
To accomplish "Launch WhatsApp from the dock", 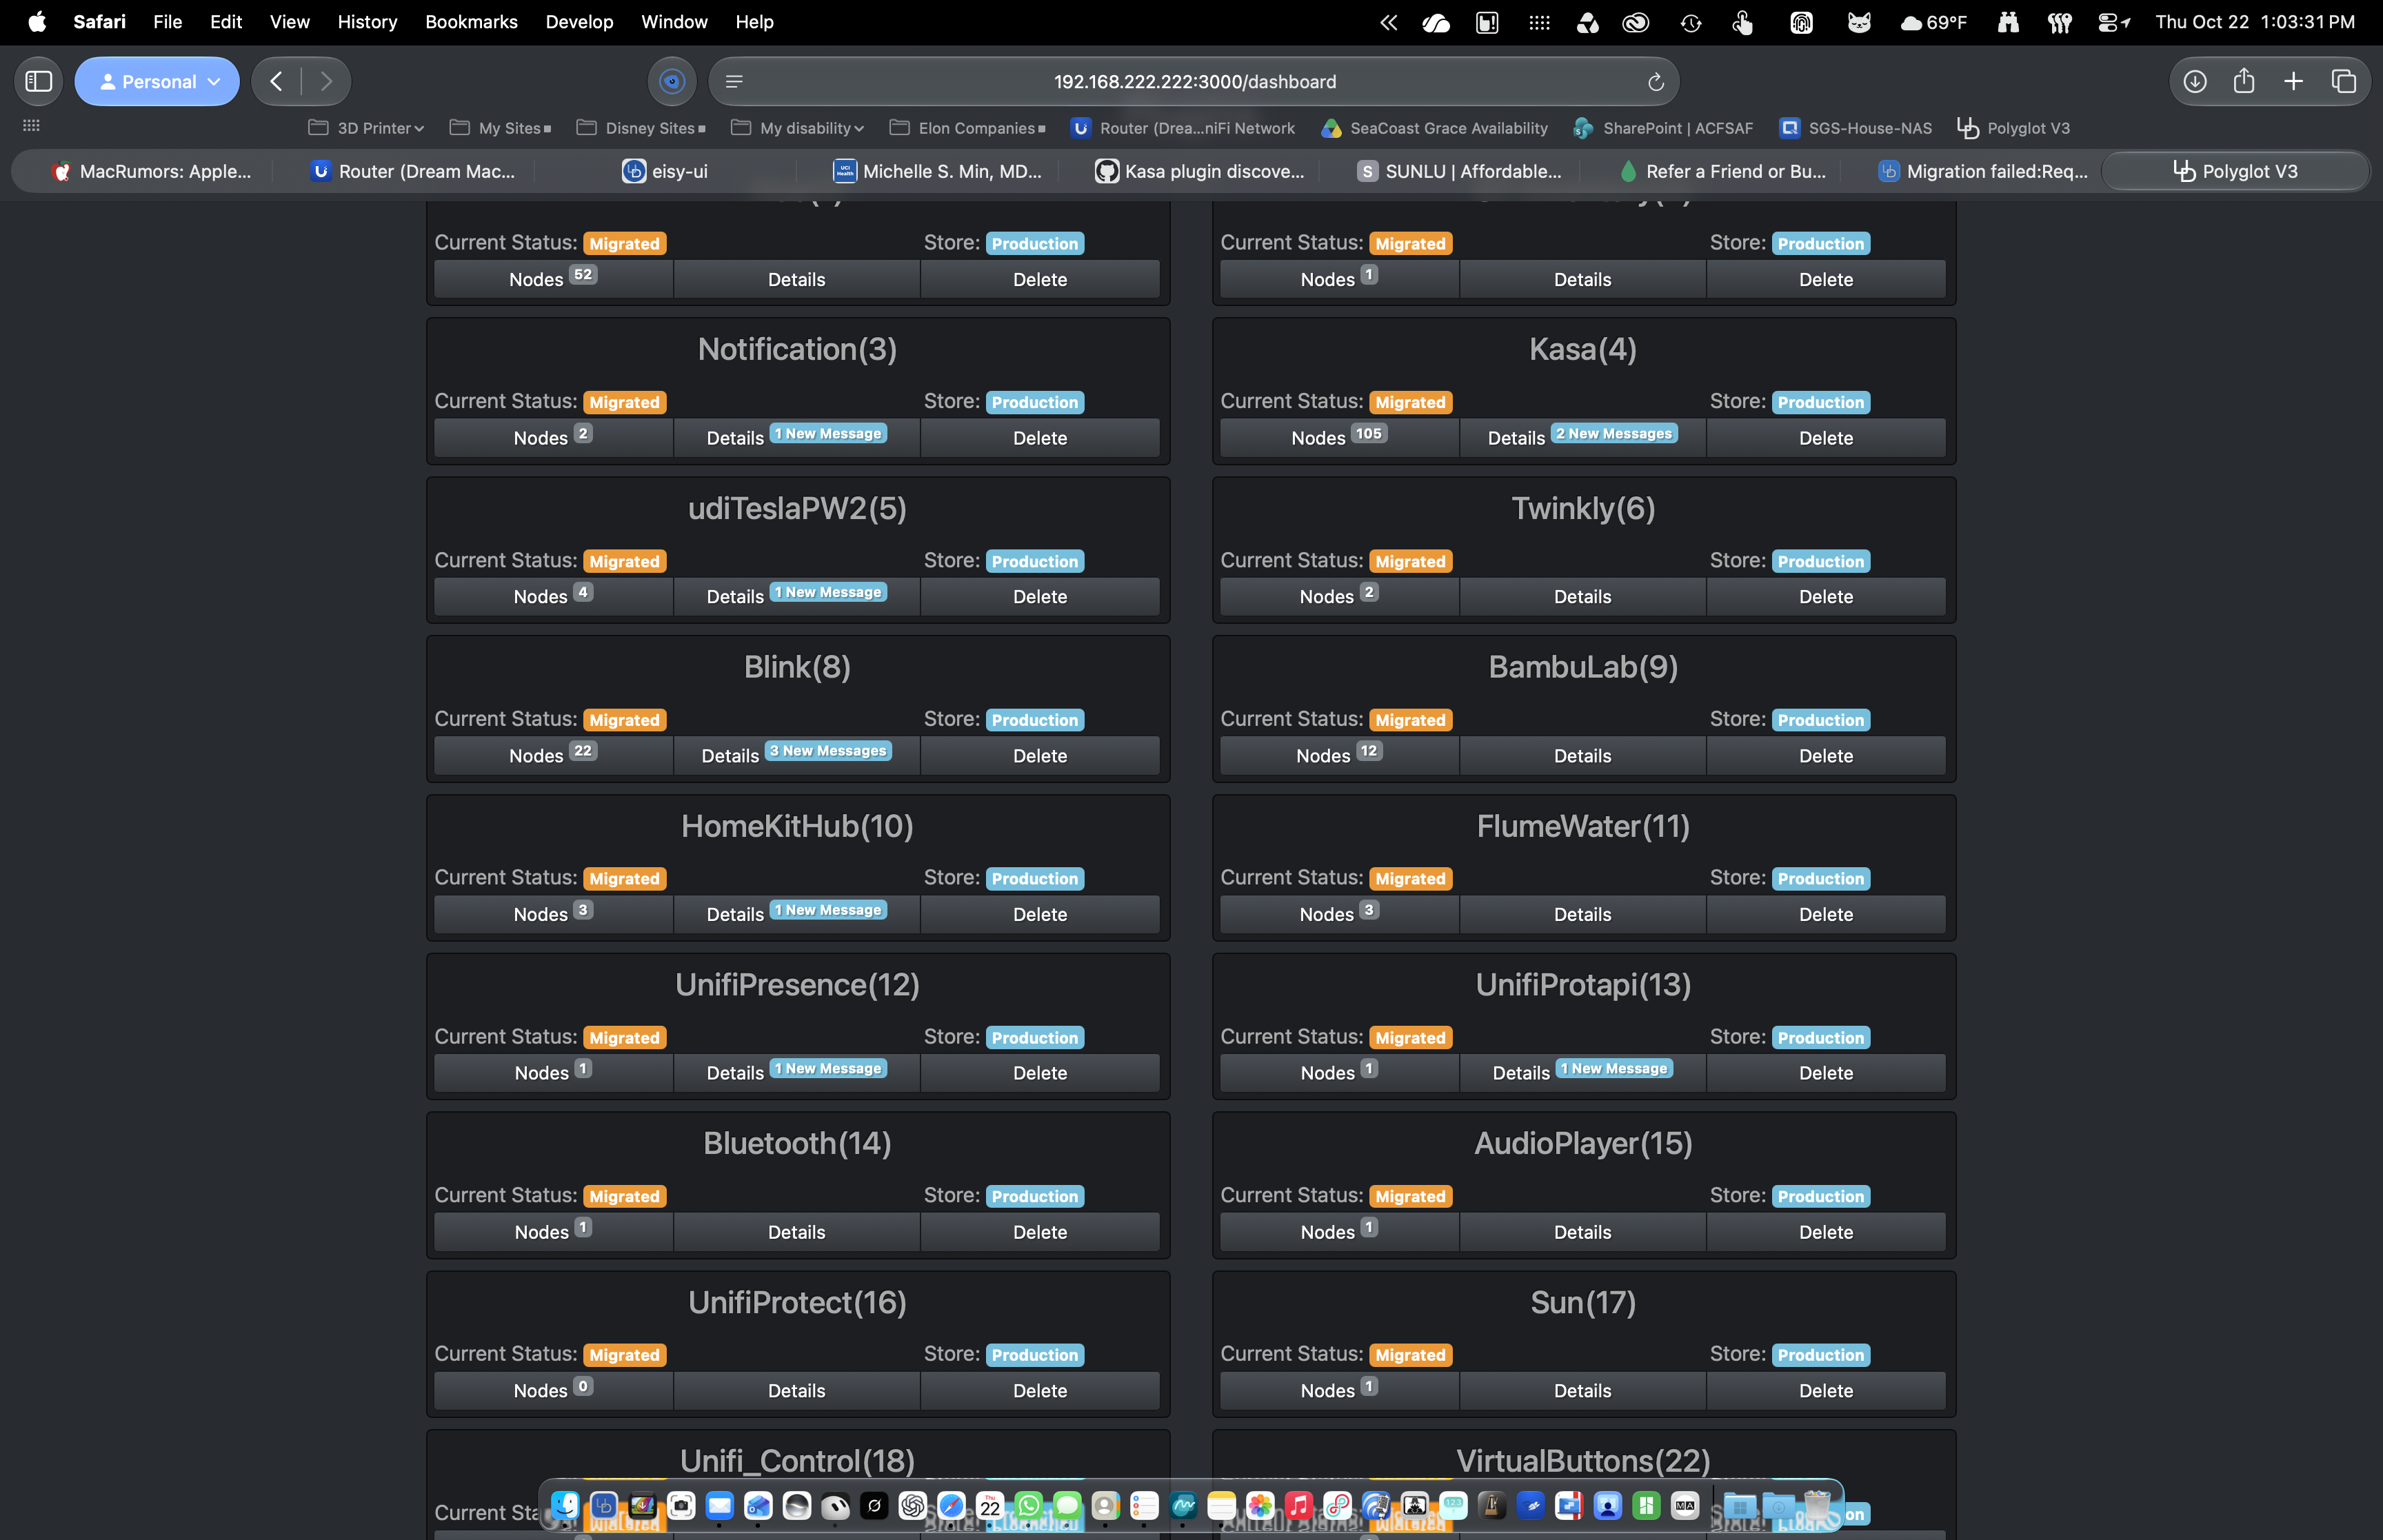I will [1029, 1505].
